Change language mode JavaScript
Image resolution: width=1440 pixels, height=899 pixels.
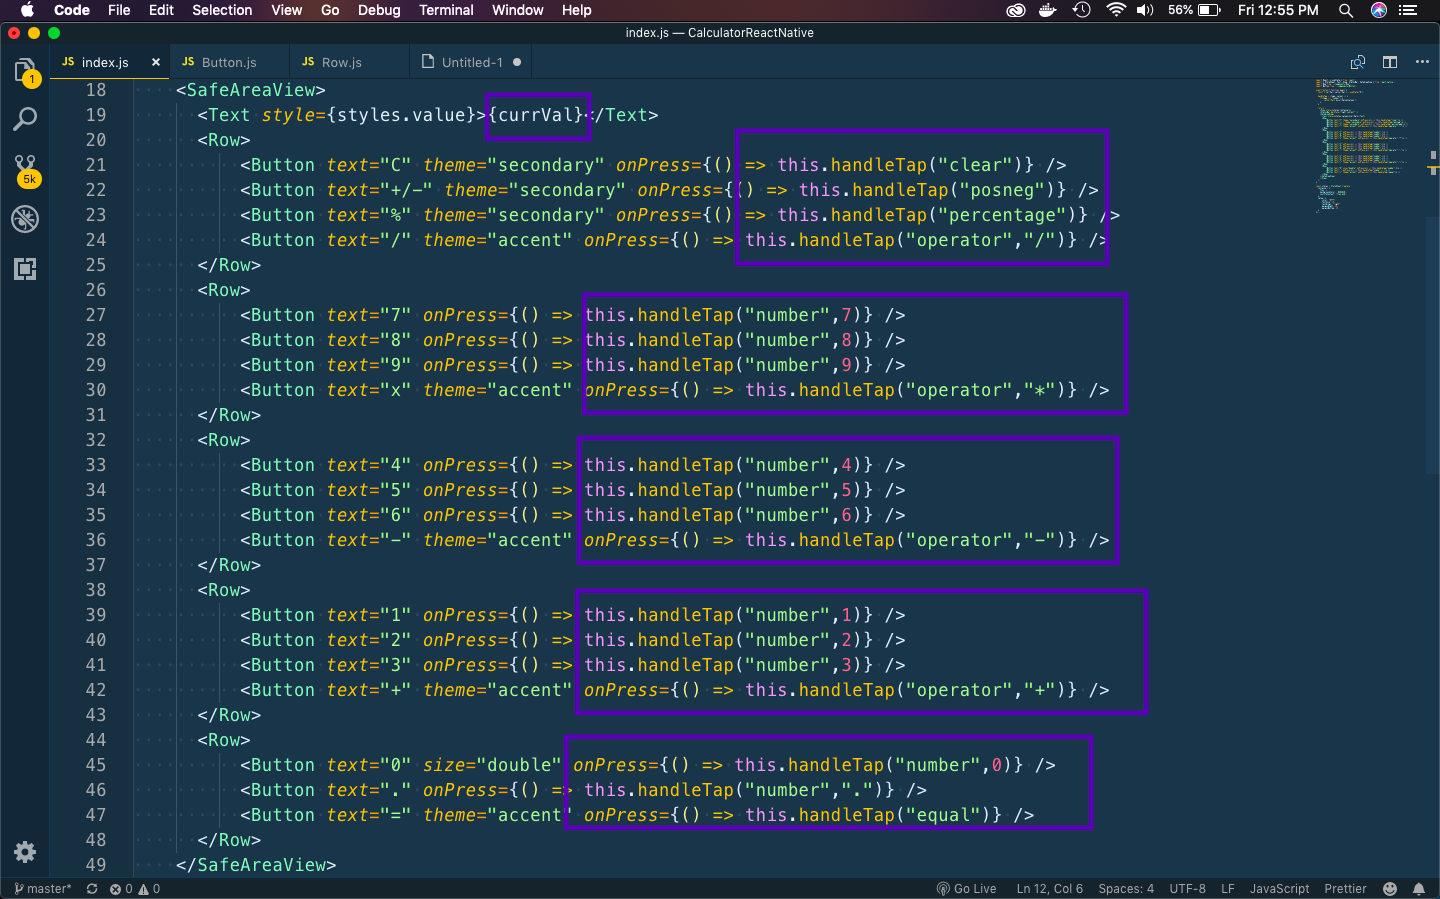point(1279,888)
